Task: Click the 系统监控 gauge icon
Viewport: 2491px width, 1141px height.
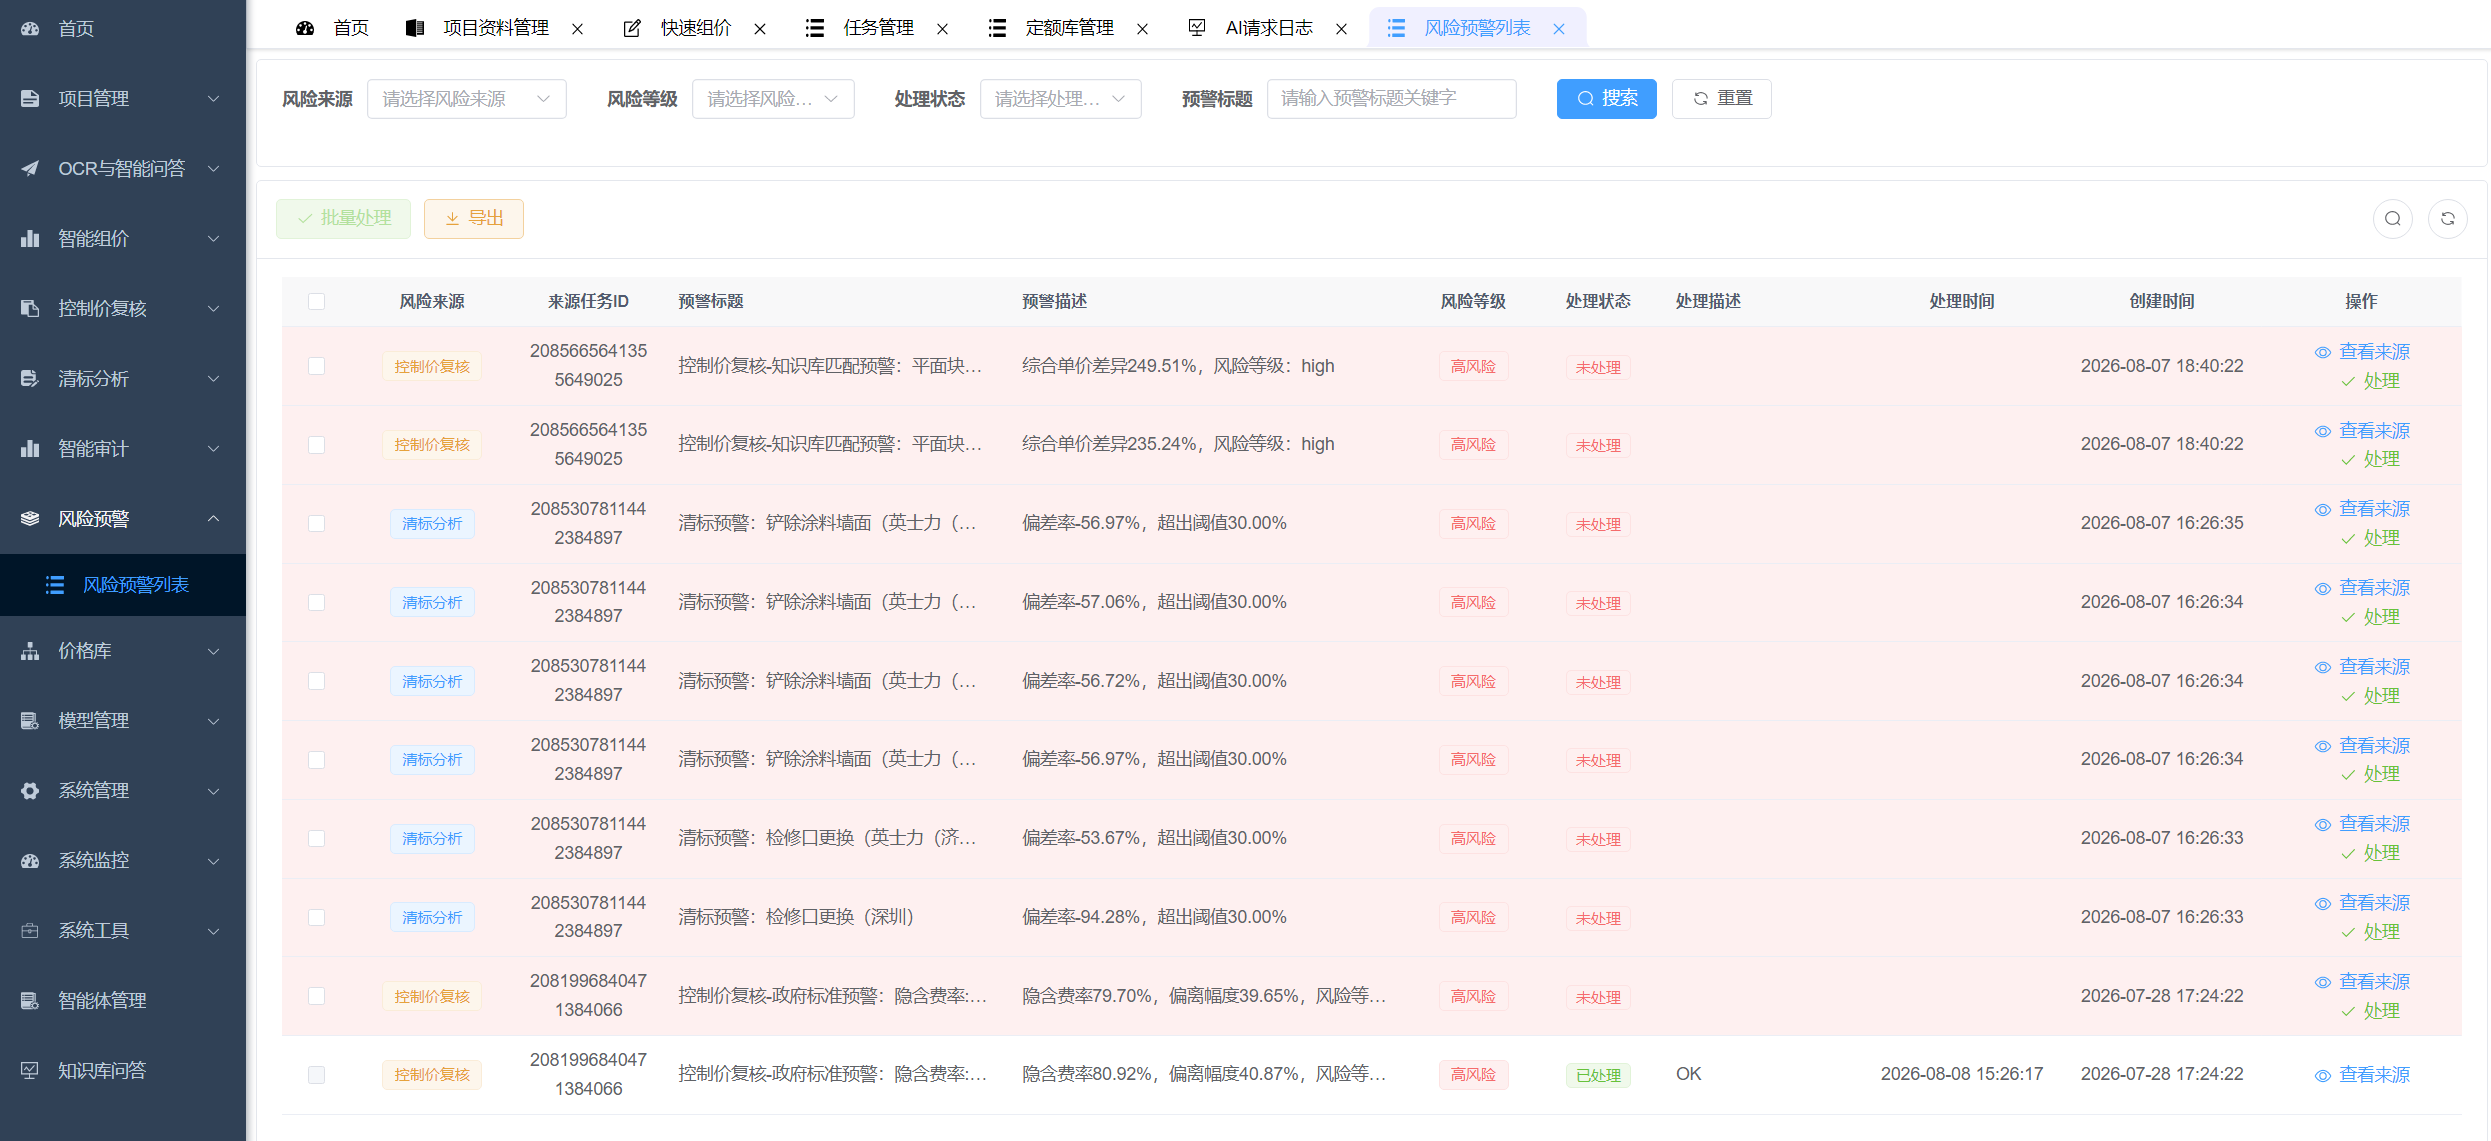Action: [x=30, y=861]
